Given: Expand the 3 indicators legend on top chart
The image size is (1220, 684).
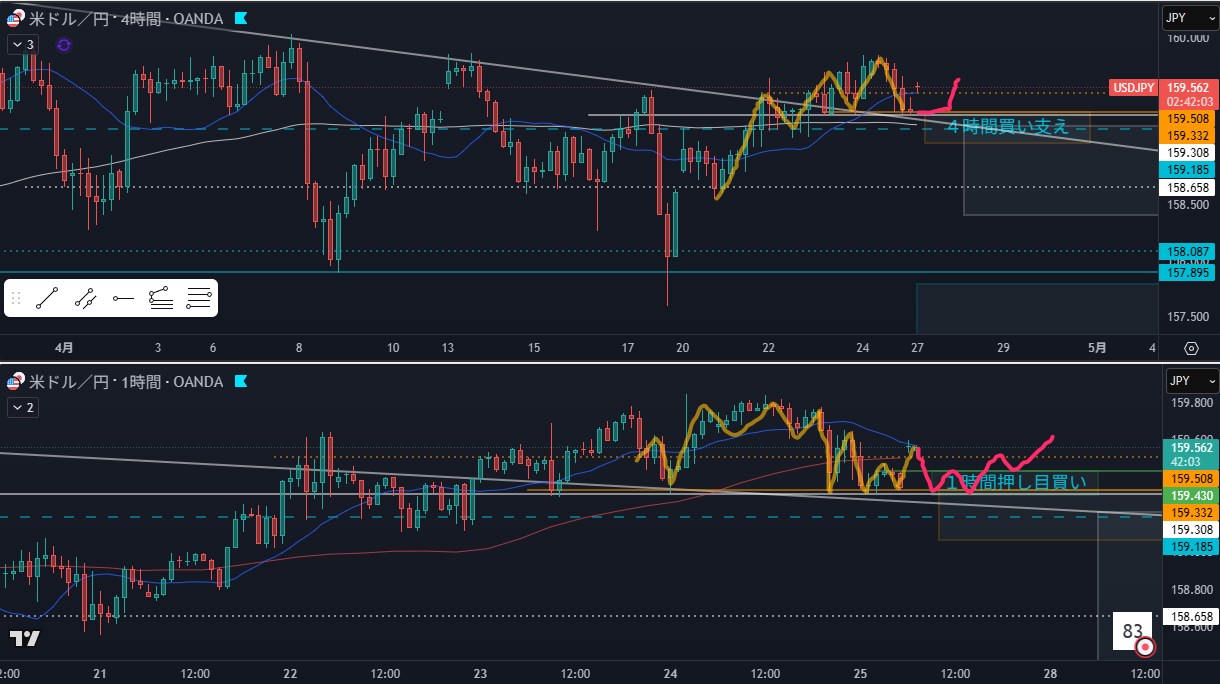Looking at the screenshot, I should tap(23, 44).
